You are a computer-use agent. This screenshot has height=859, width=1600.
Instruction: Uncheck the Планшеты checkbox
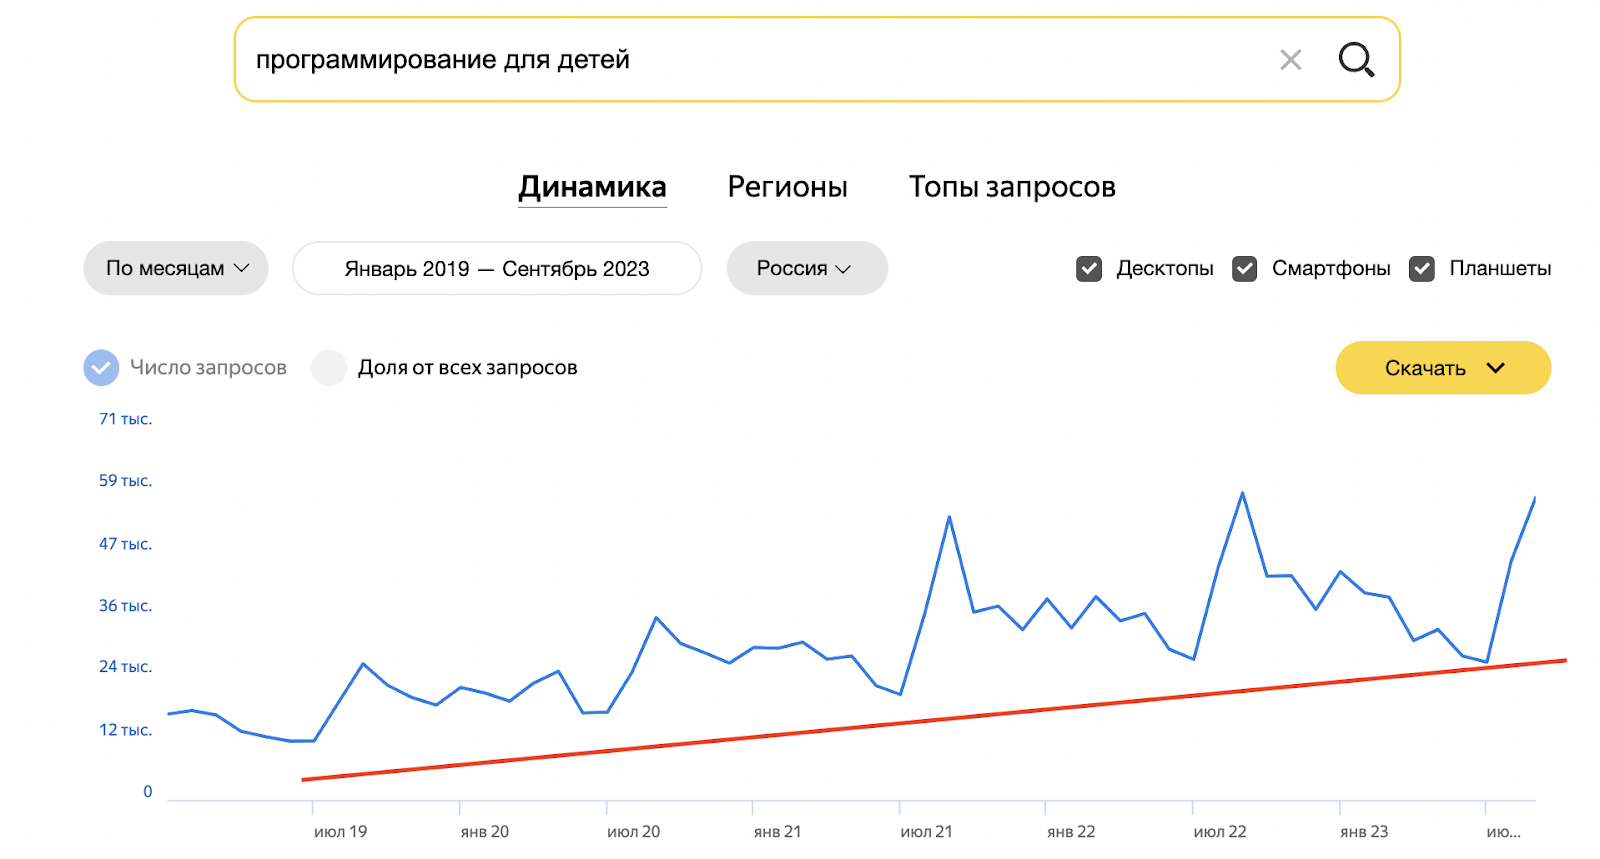pyautogui.click(x=1422, y=269)
